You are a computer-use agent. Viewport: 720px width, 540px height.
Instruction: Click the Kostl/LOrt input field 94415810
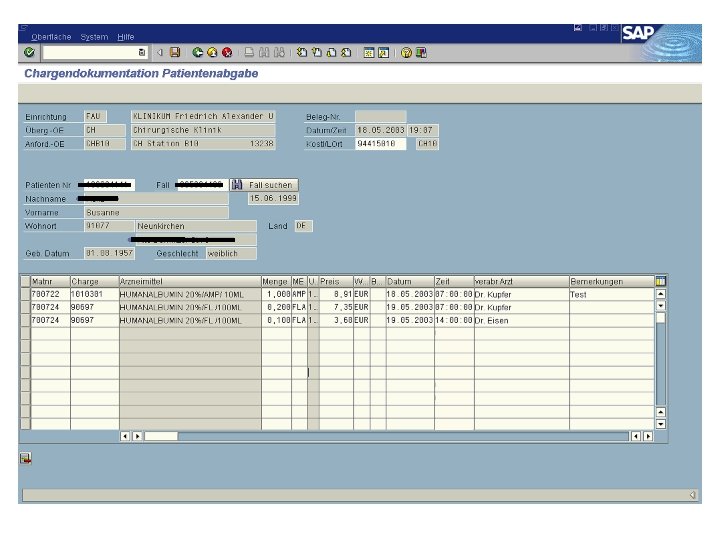(380, 144)
